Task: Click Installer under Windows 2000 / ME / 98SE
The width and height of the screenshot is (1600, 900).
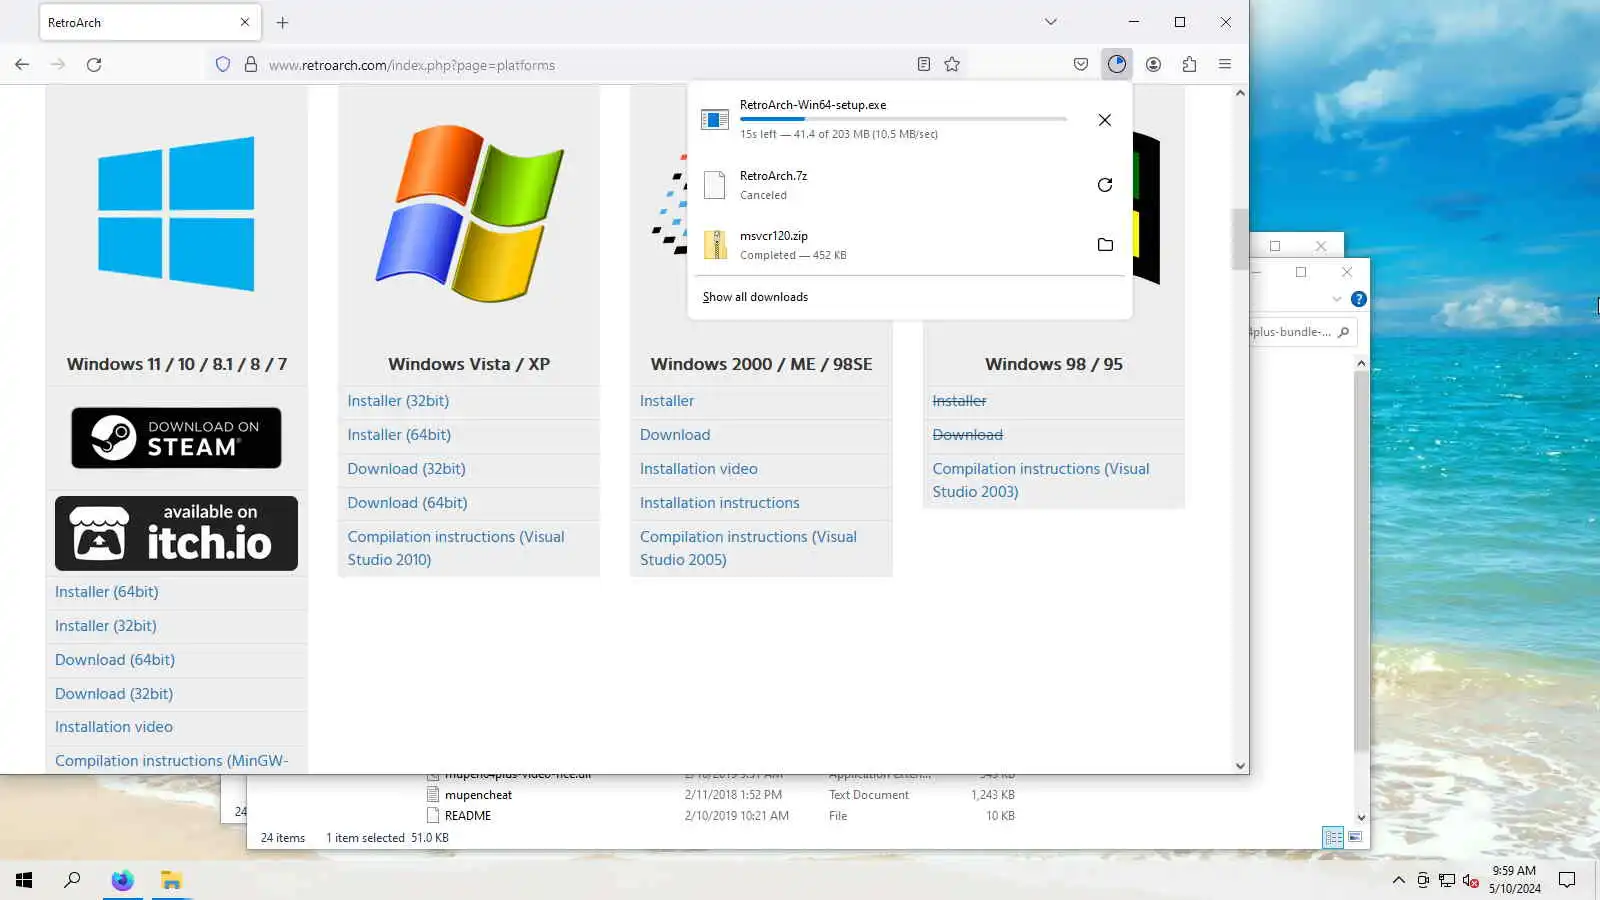Action: point(667,401)
